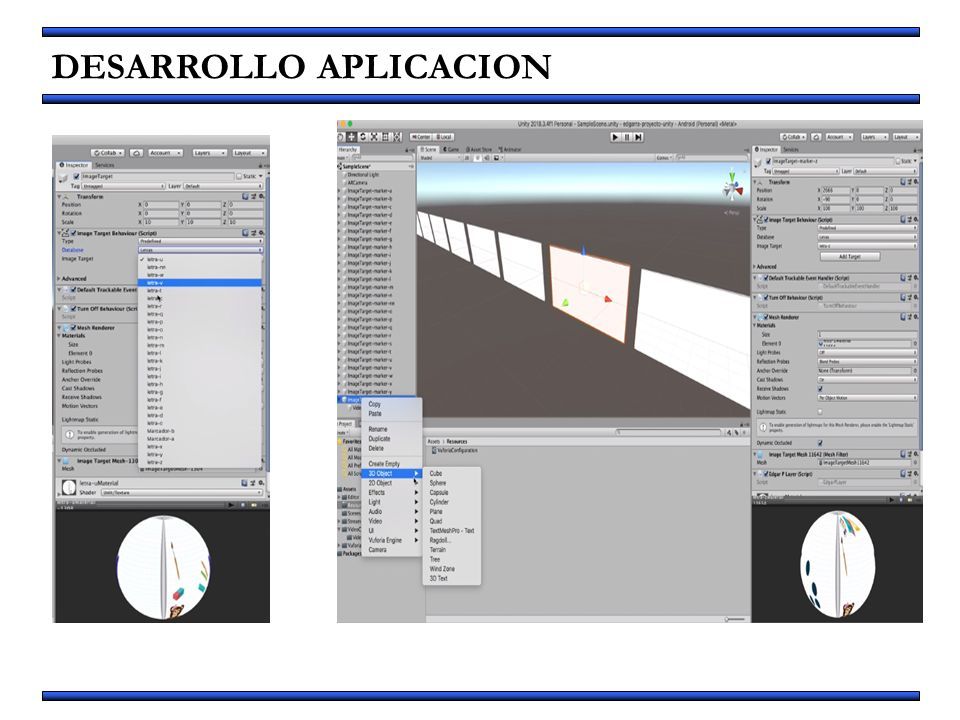Open the Collab dropdown in the main Unity window
This screenshot has width=960, height=720.
793,137
